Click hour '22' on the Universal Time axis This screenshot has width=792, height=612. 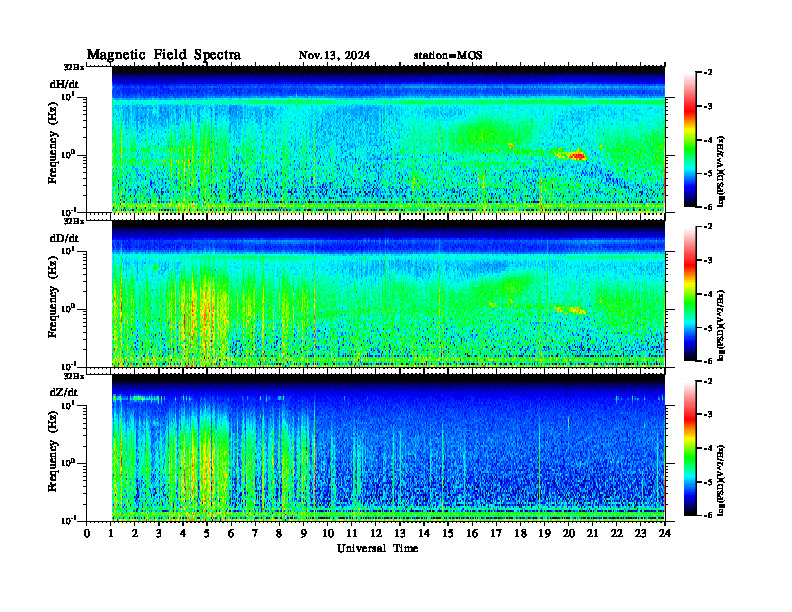click(617, 534)
